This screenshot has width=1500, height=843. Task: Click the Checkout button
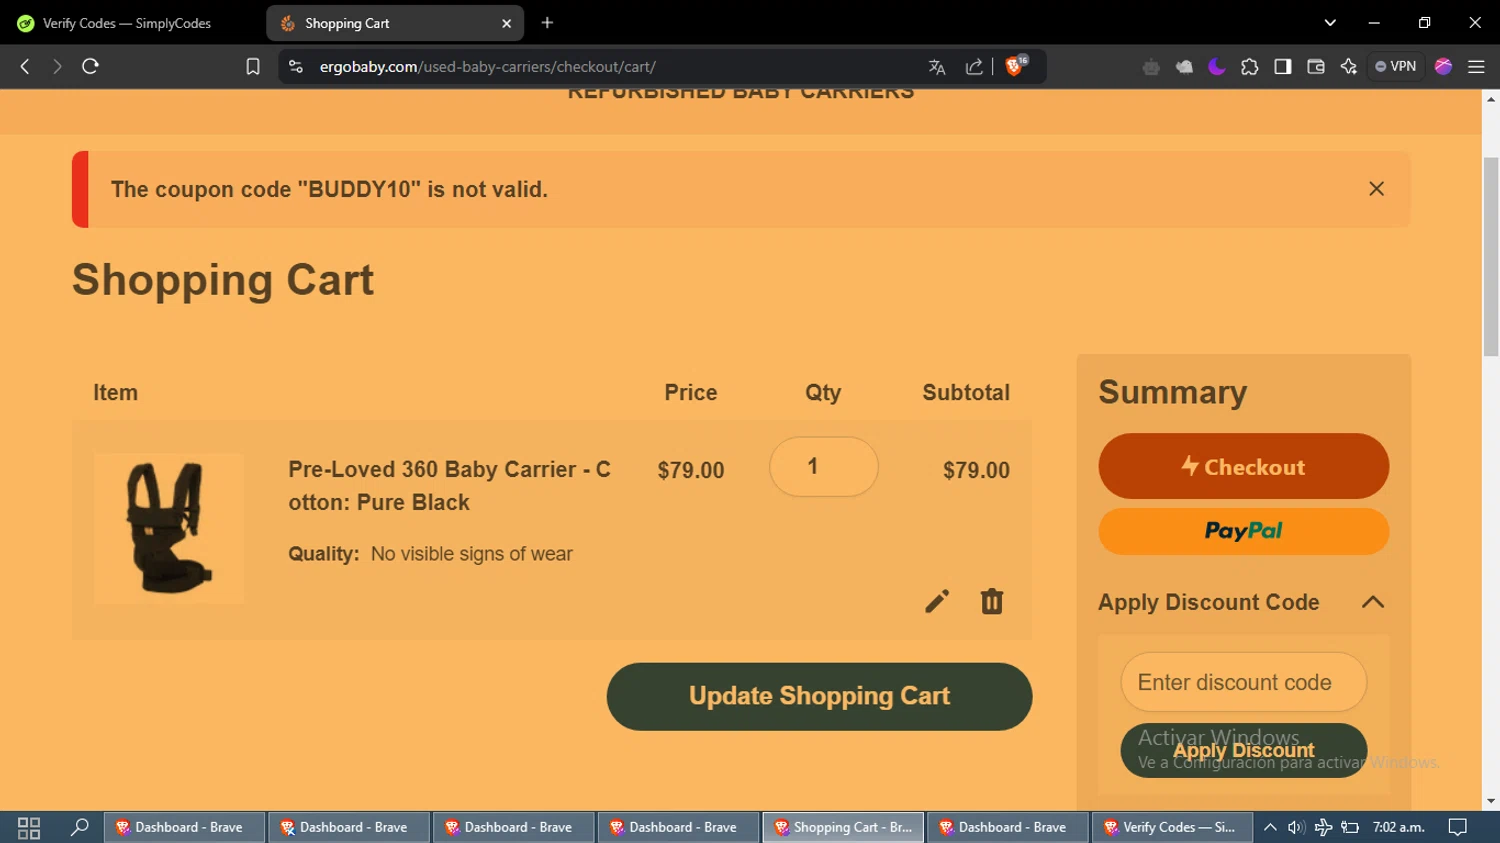pos(1243,466)
